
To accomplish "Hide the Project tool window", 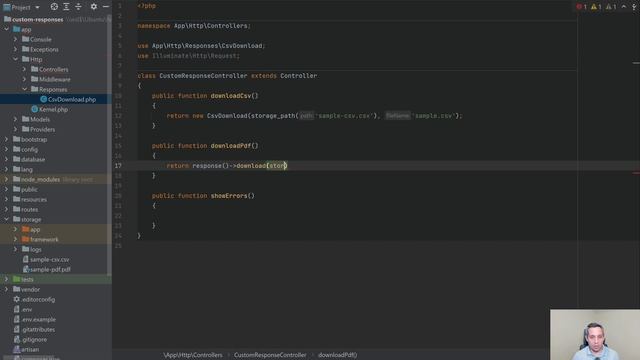I will [x=106, y=7].
